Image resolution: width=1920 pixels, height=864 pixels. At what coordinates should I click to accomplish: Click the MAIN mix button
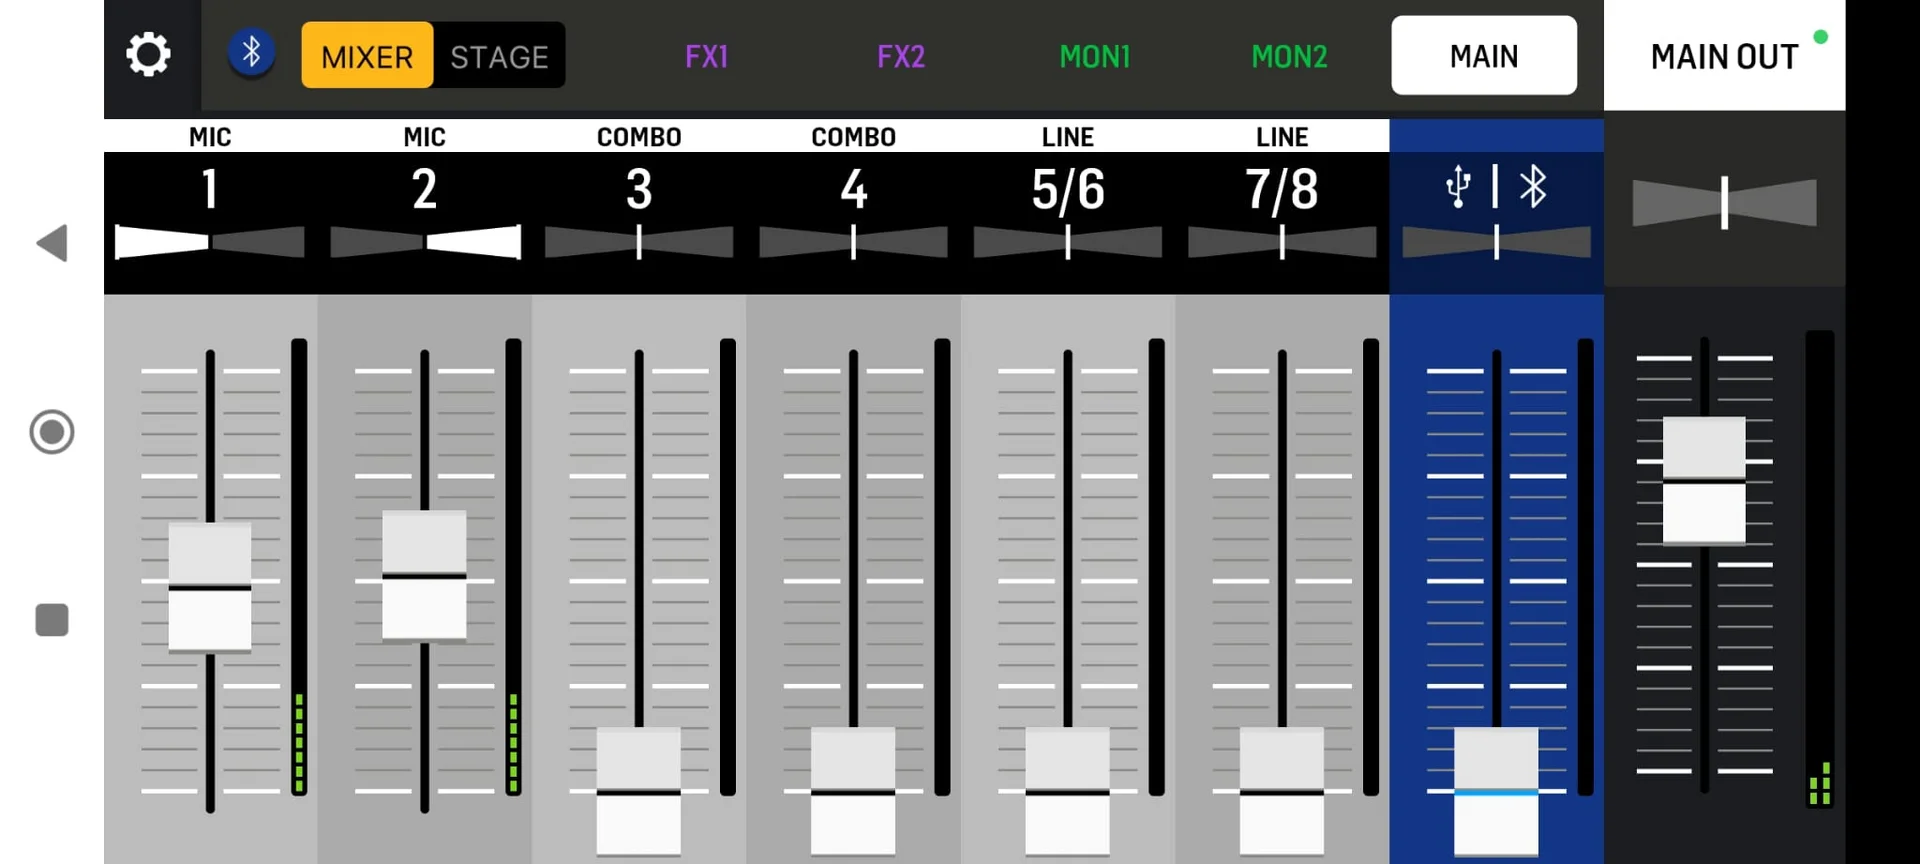[1484, 55]
